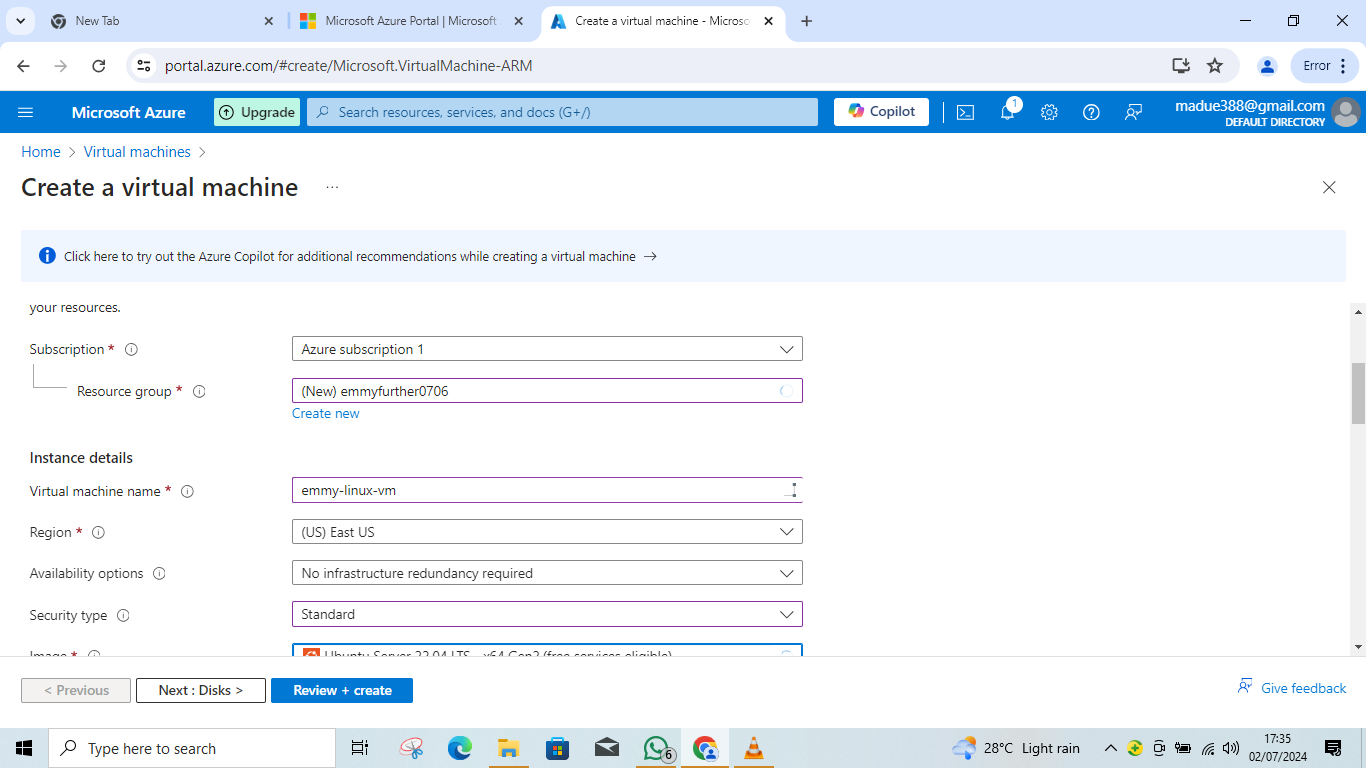
Task: Open the Windows notification center
Action: click(x=1333, y=748)
